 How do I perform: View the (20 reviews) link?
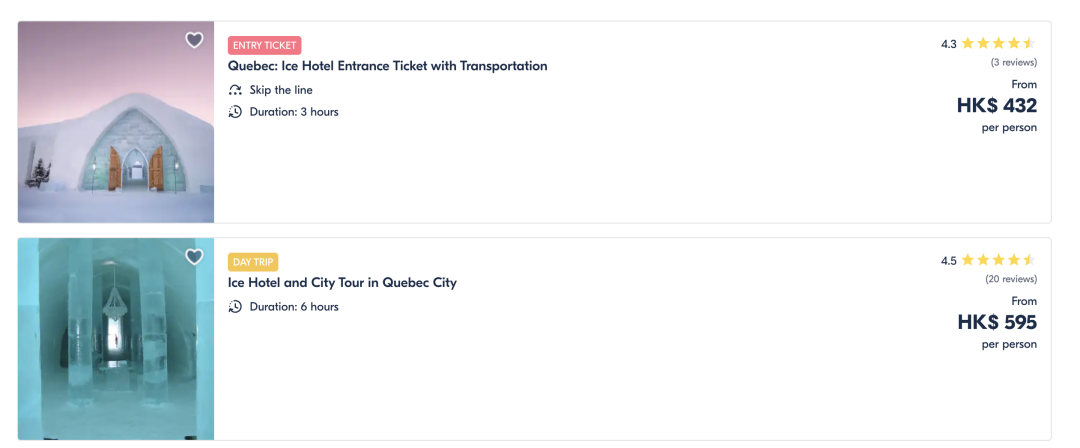coord(1010,279)
